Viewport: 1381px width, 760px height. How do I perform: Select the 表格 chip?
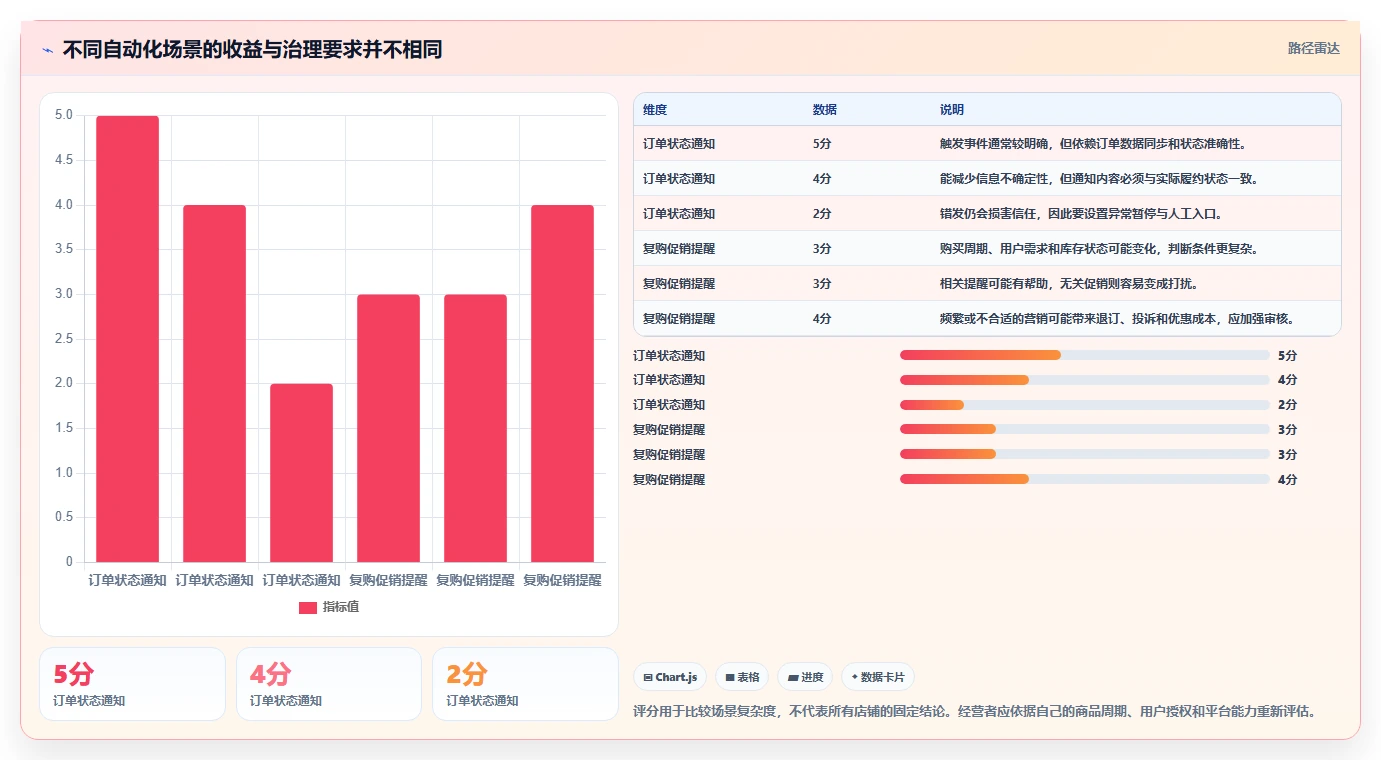[742, 677]
